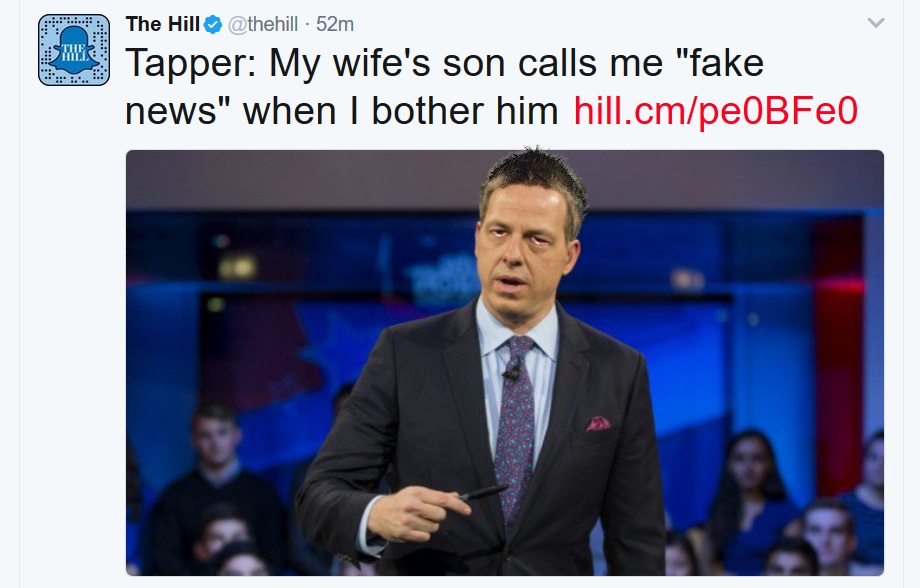Screen dimensions: 920x588
Task: Open The Hill's profile avatar
Action: 74,50
